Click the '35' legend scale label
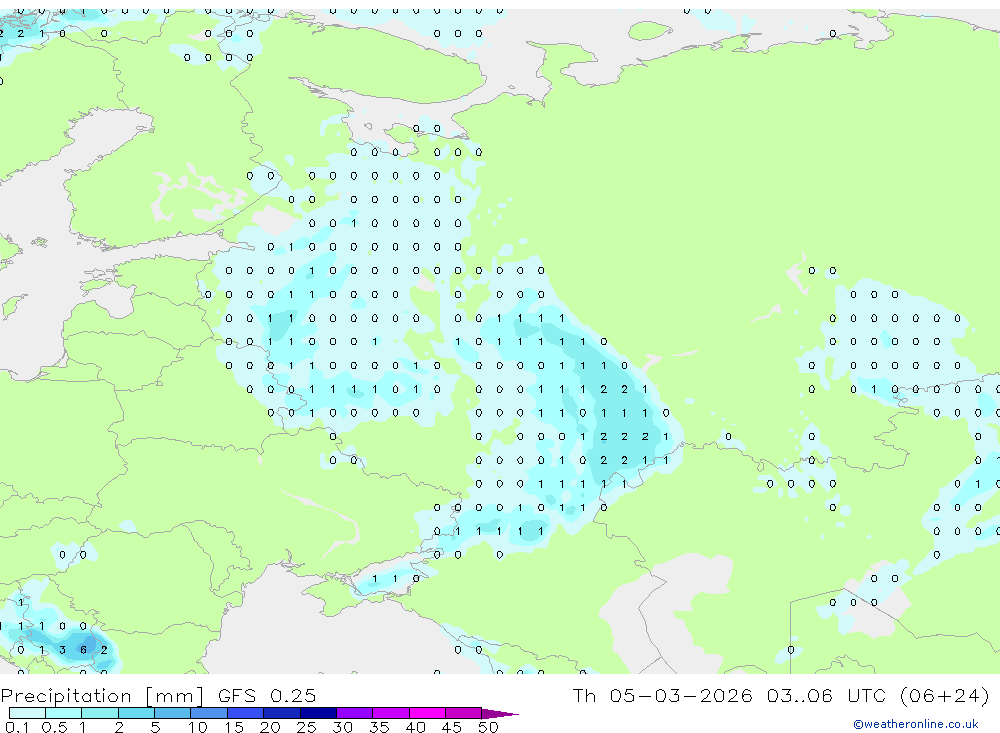1000x733 pixels. click(379, 727)
